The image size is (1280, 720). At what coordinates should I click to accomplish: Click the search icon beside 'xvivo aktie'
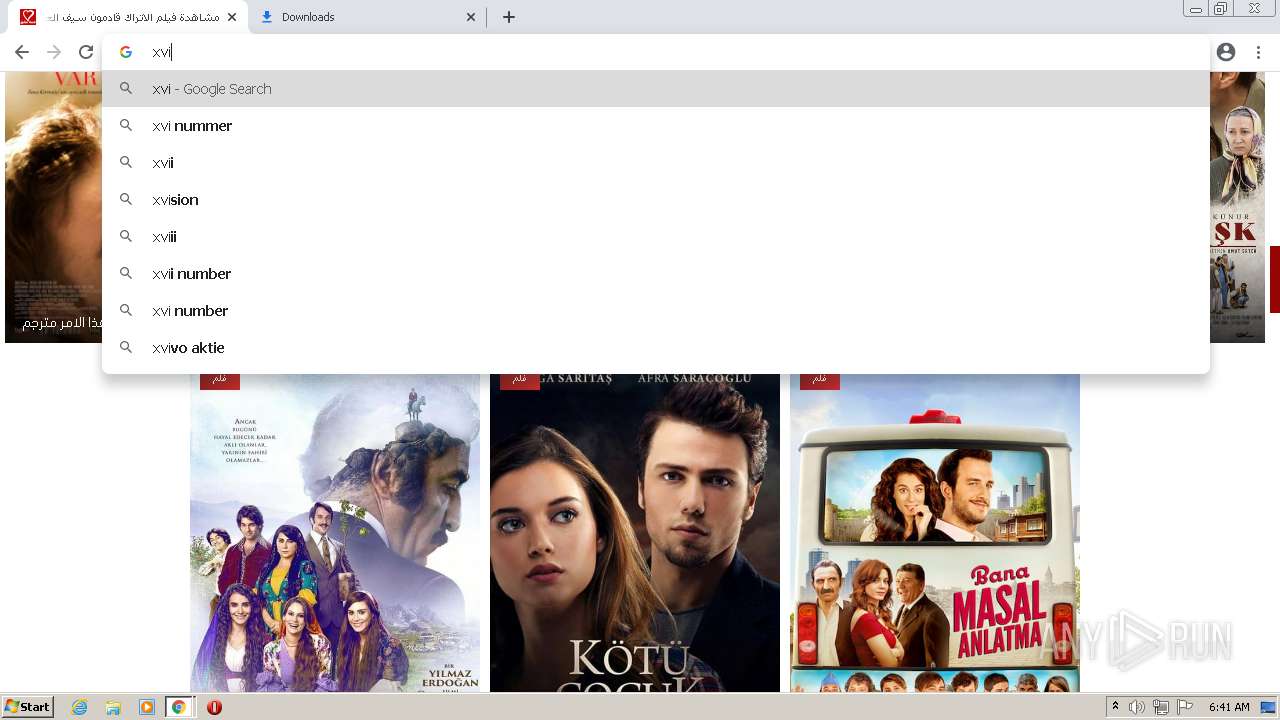126,348
